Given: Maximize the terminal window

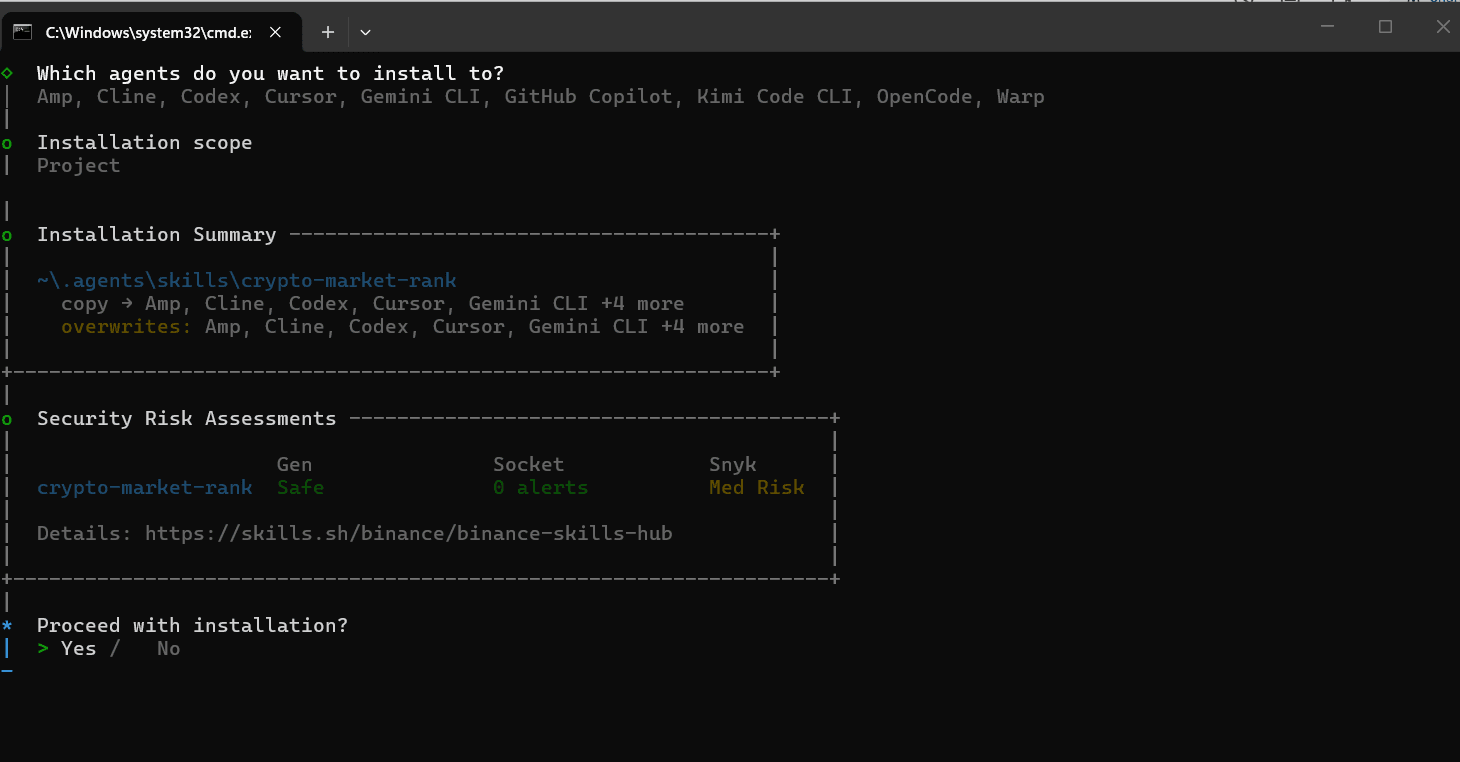Looking at the screenshot, I should (x=1385, y=27).
